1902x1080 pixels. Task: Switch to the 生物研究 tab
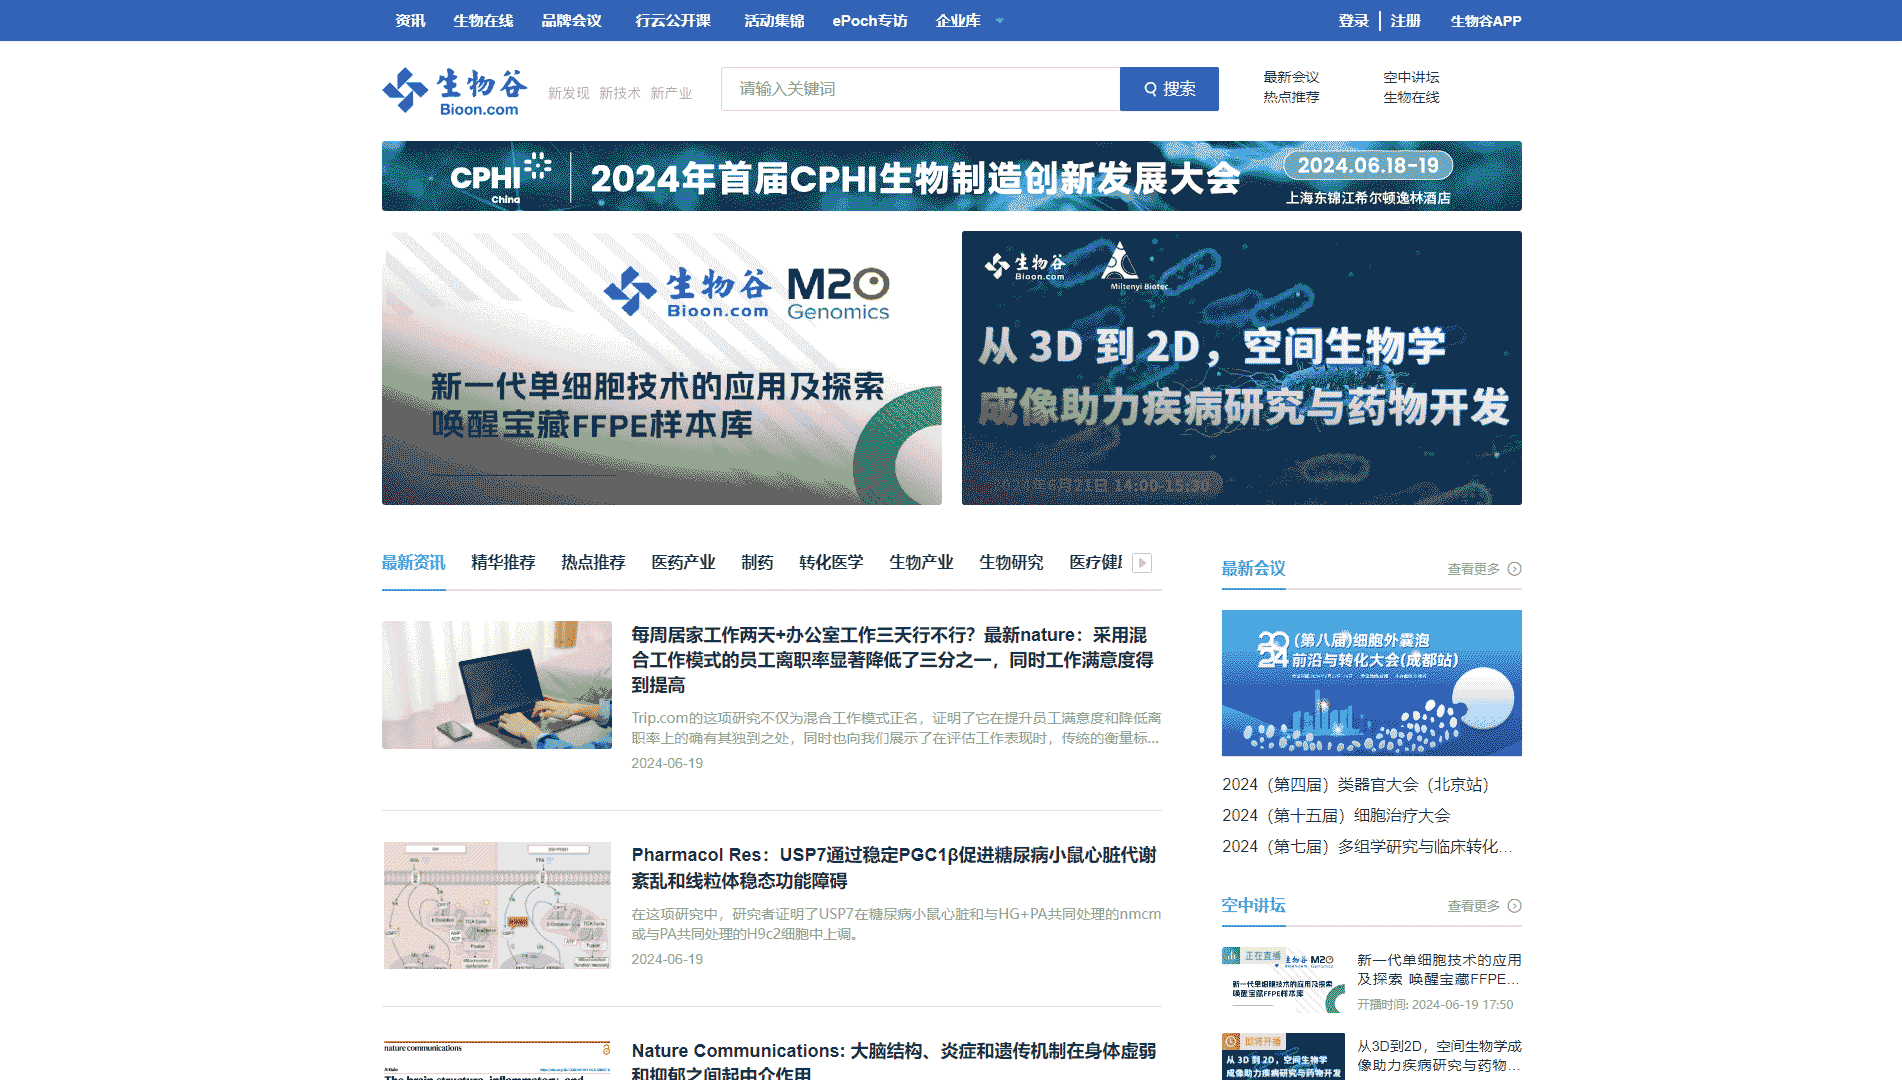1011,562
